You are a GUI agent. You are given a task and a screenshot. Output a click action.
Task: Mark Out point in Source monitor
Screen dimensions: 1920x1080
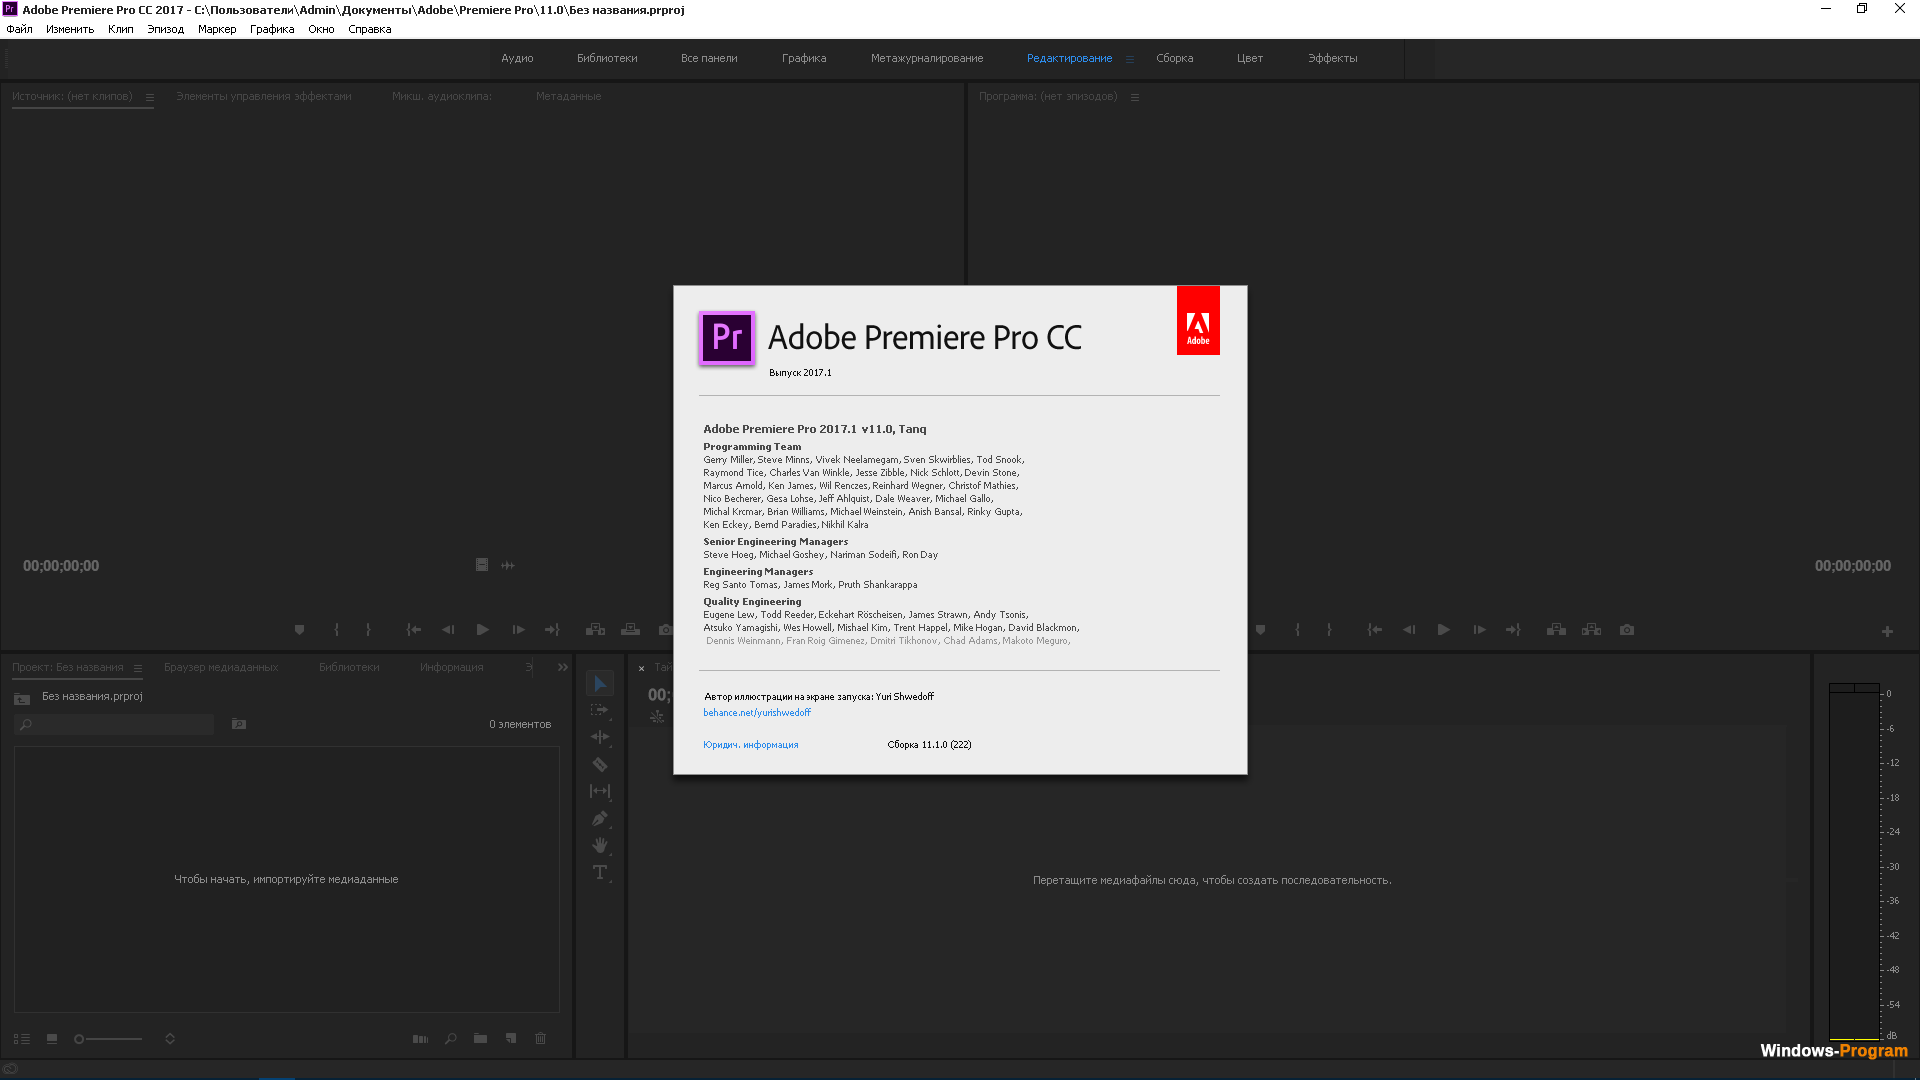coord(368,630)
